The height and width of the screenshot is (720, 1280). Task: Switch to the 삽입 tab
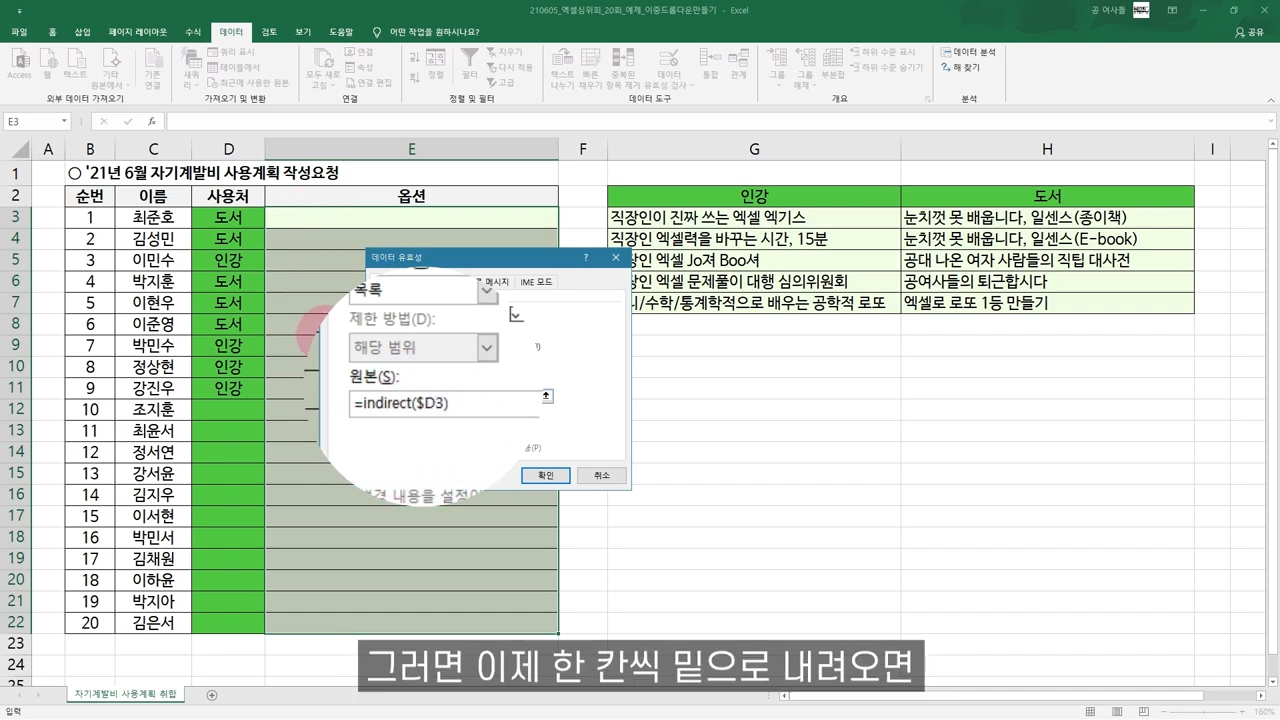point(82,32)
